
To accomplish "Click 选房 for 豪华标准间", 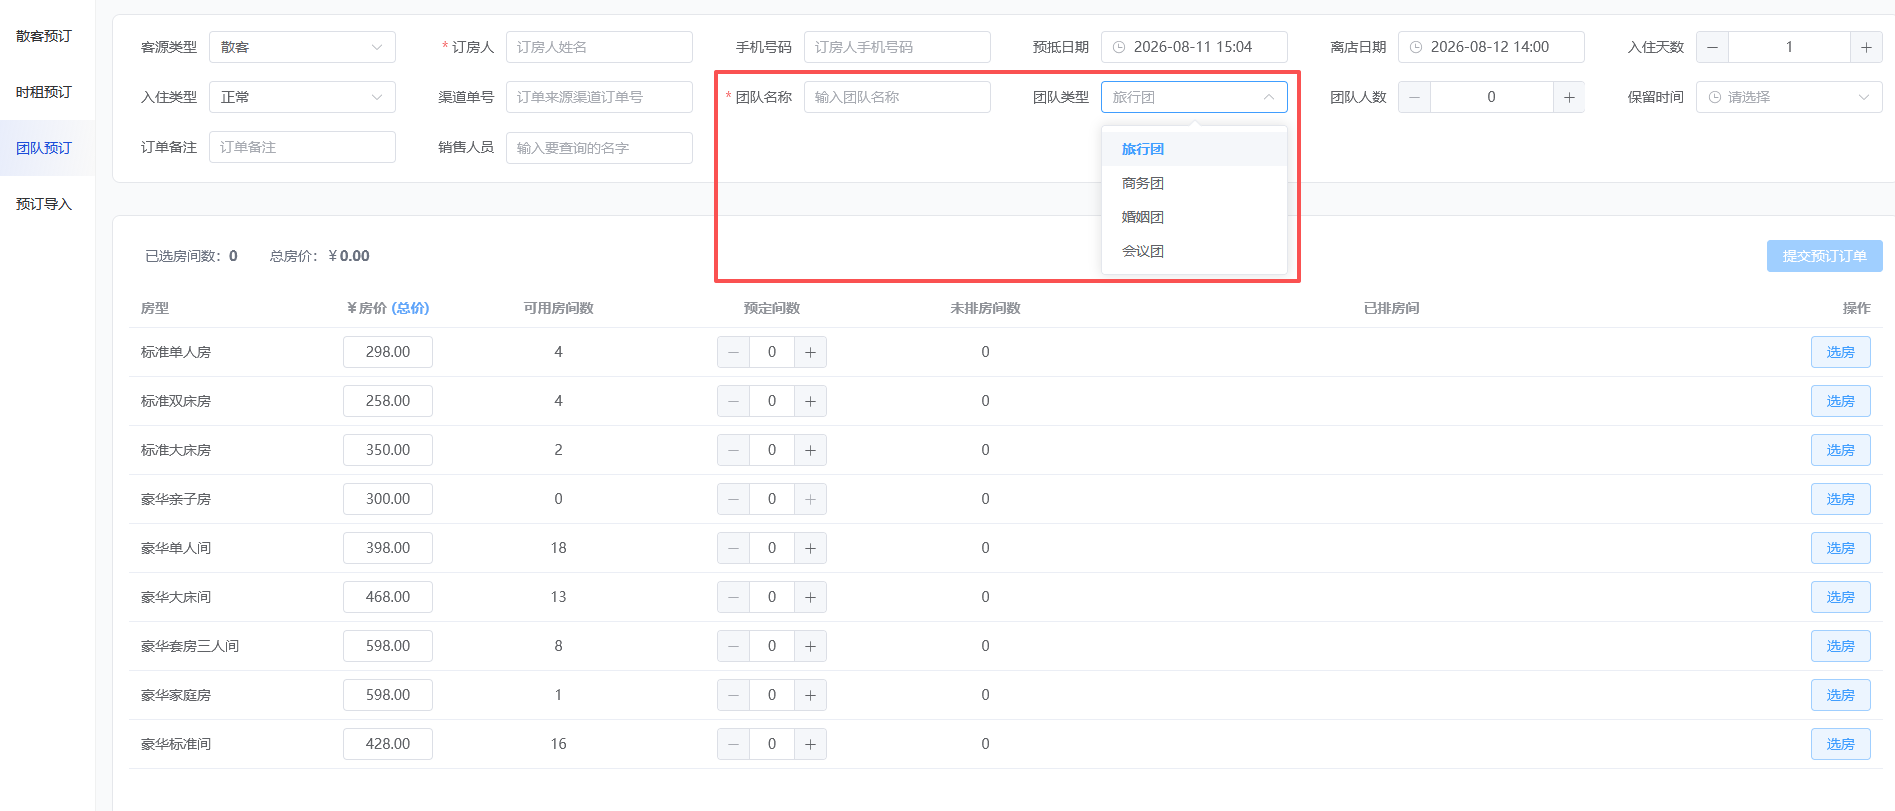I will coord(1840,744).
